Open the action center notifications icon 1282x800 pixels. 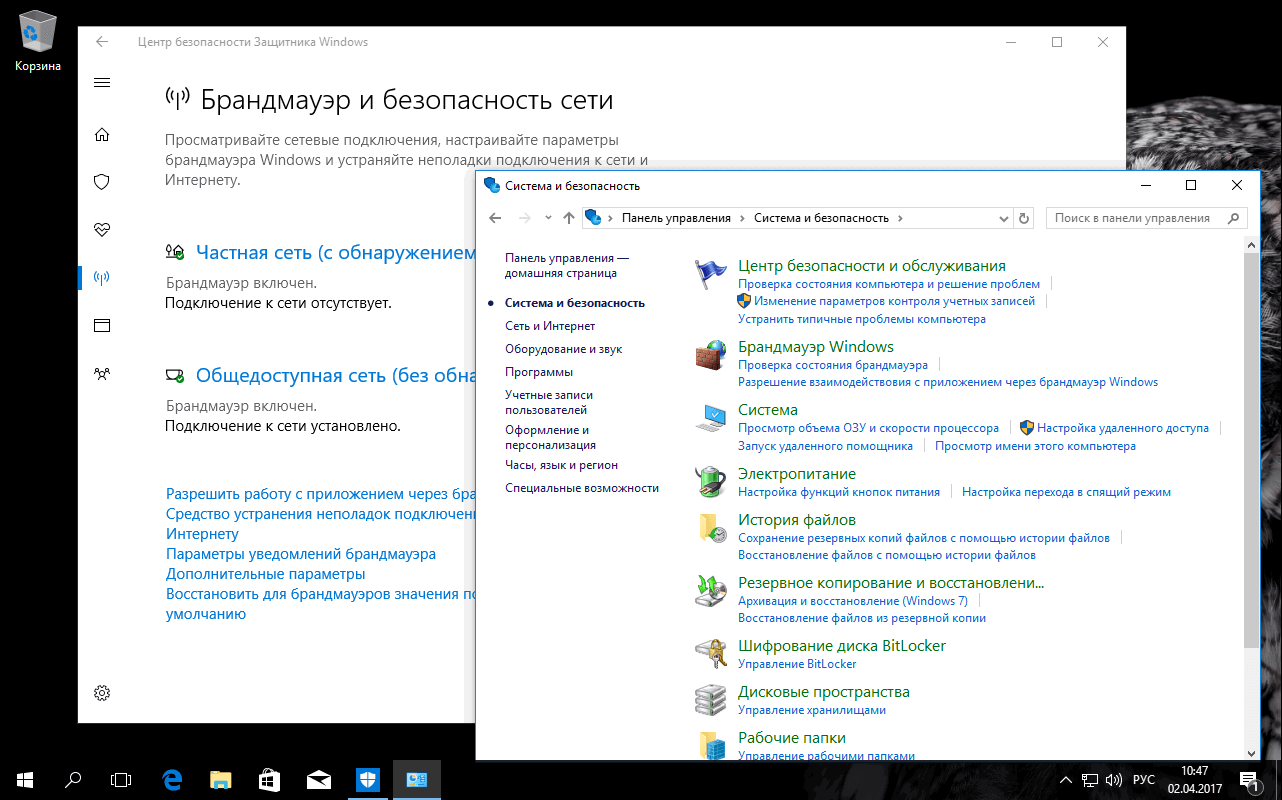point(1250,780)
